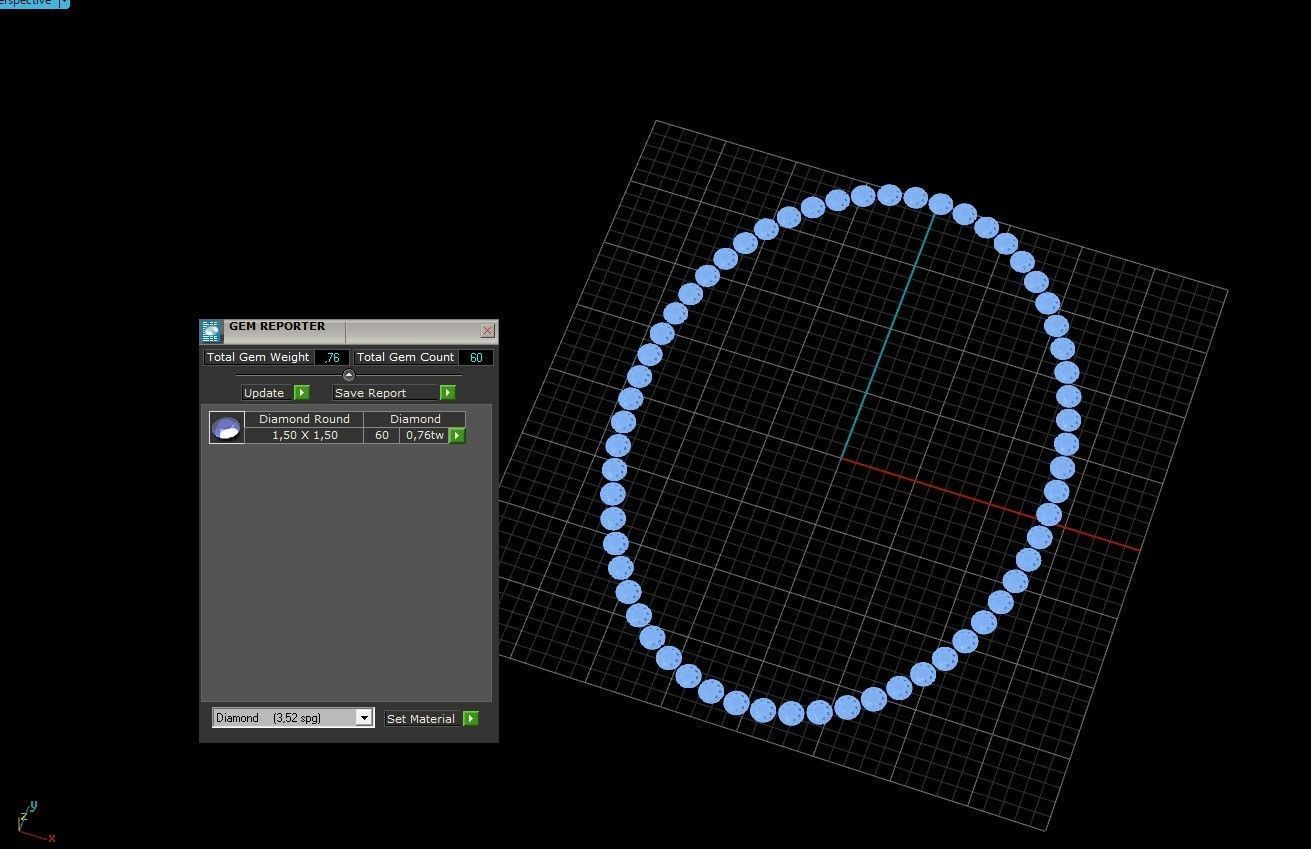Click the Total Gem Weight value field
This screenshot has height=849, width=1311.
tap(332, 357)
